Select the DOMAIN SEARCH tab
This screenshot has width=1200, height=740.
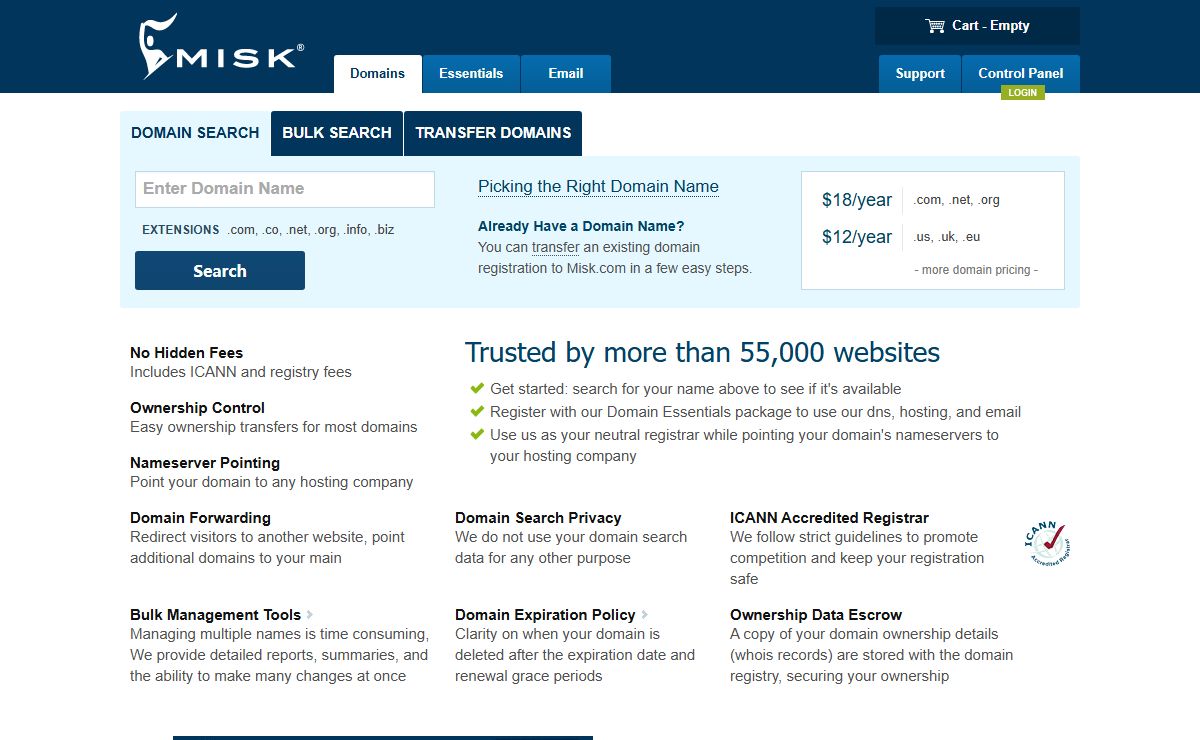click(195, 133)
